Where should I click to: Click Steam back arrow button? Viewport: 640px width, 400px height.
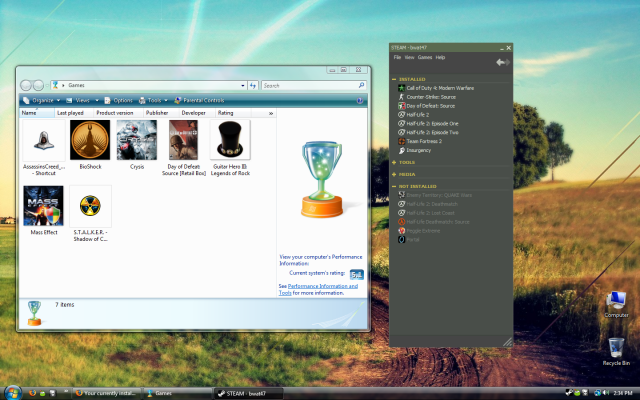[500, 62]
